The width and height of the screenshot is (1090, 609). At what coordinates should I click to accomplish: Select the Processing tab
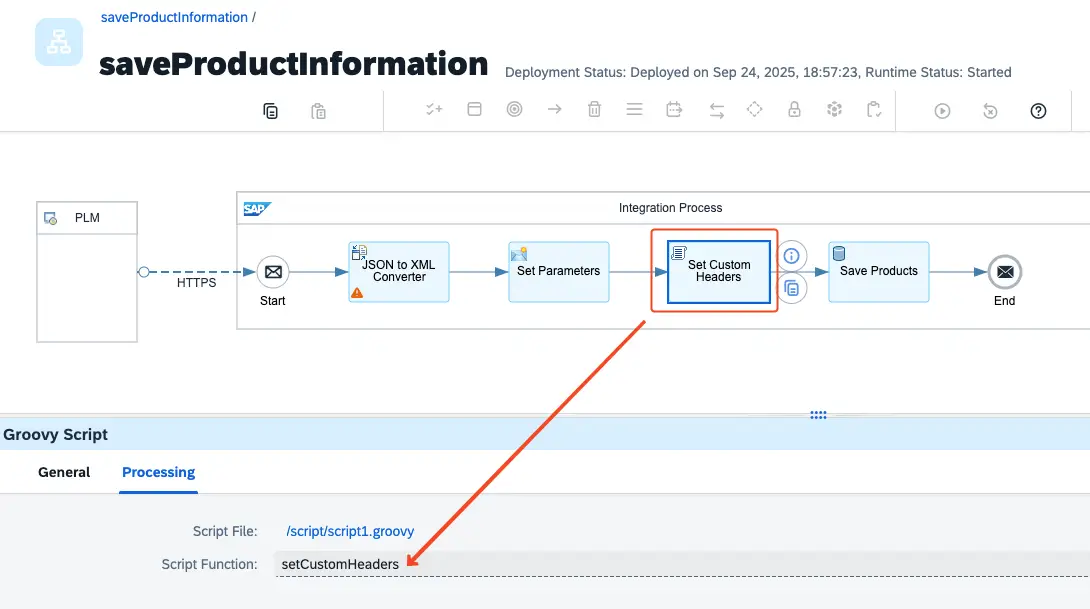point(158,472)
